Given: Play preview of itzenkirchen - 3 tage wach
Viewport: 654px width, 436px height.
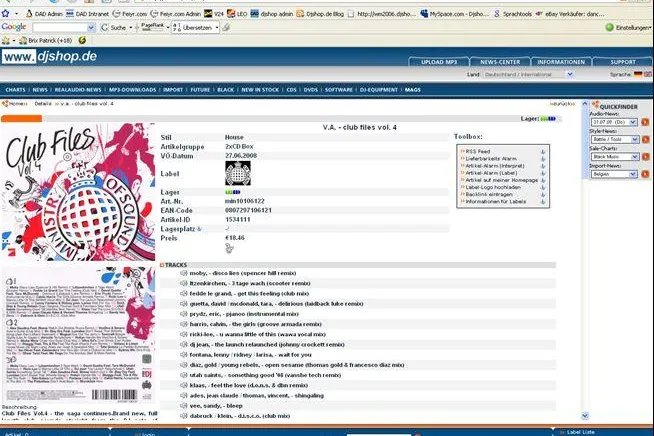Looking at the screenshot, I should coord(184,283).
